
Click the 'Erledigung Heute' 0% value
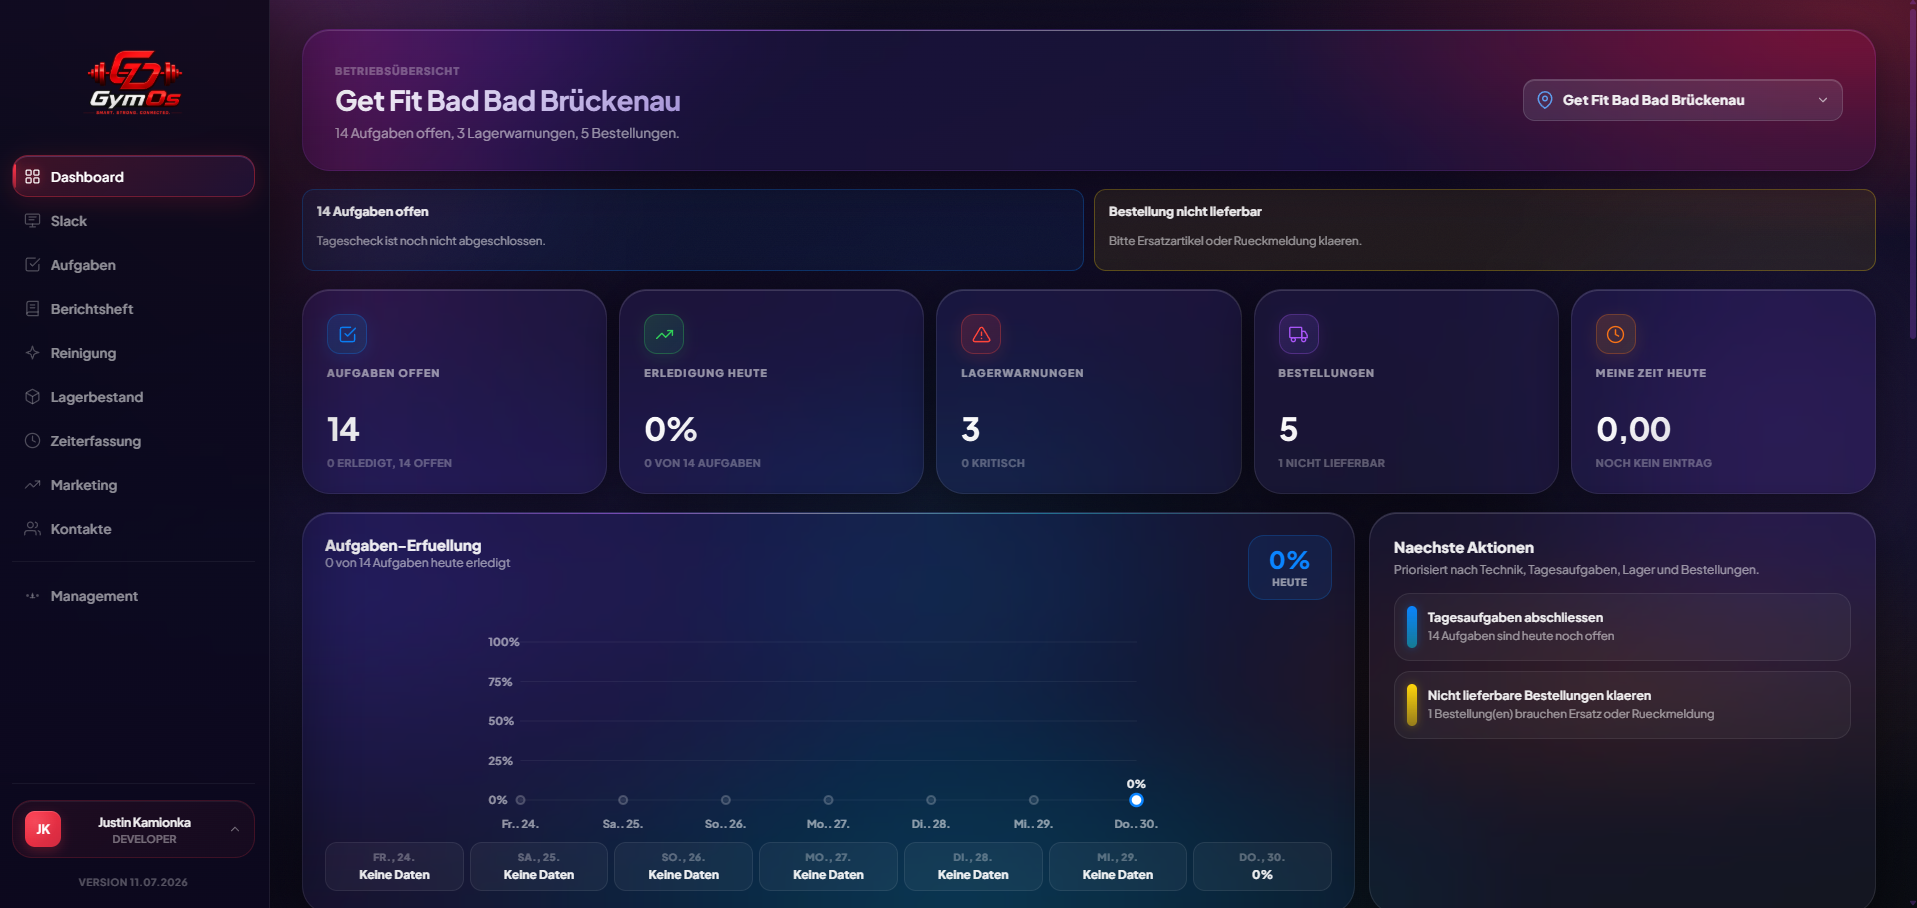(670, 429)
